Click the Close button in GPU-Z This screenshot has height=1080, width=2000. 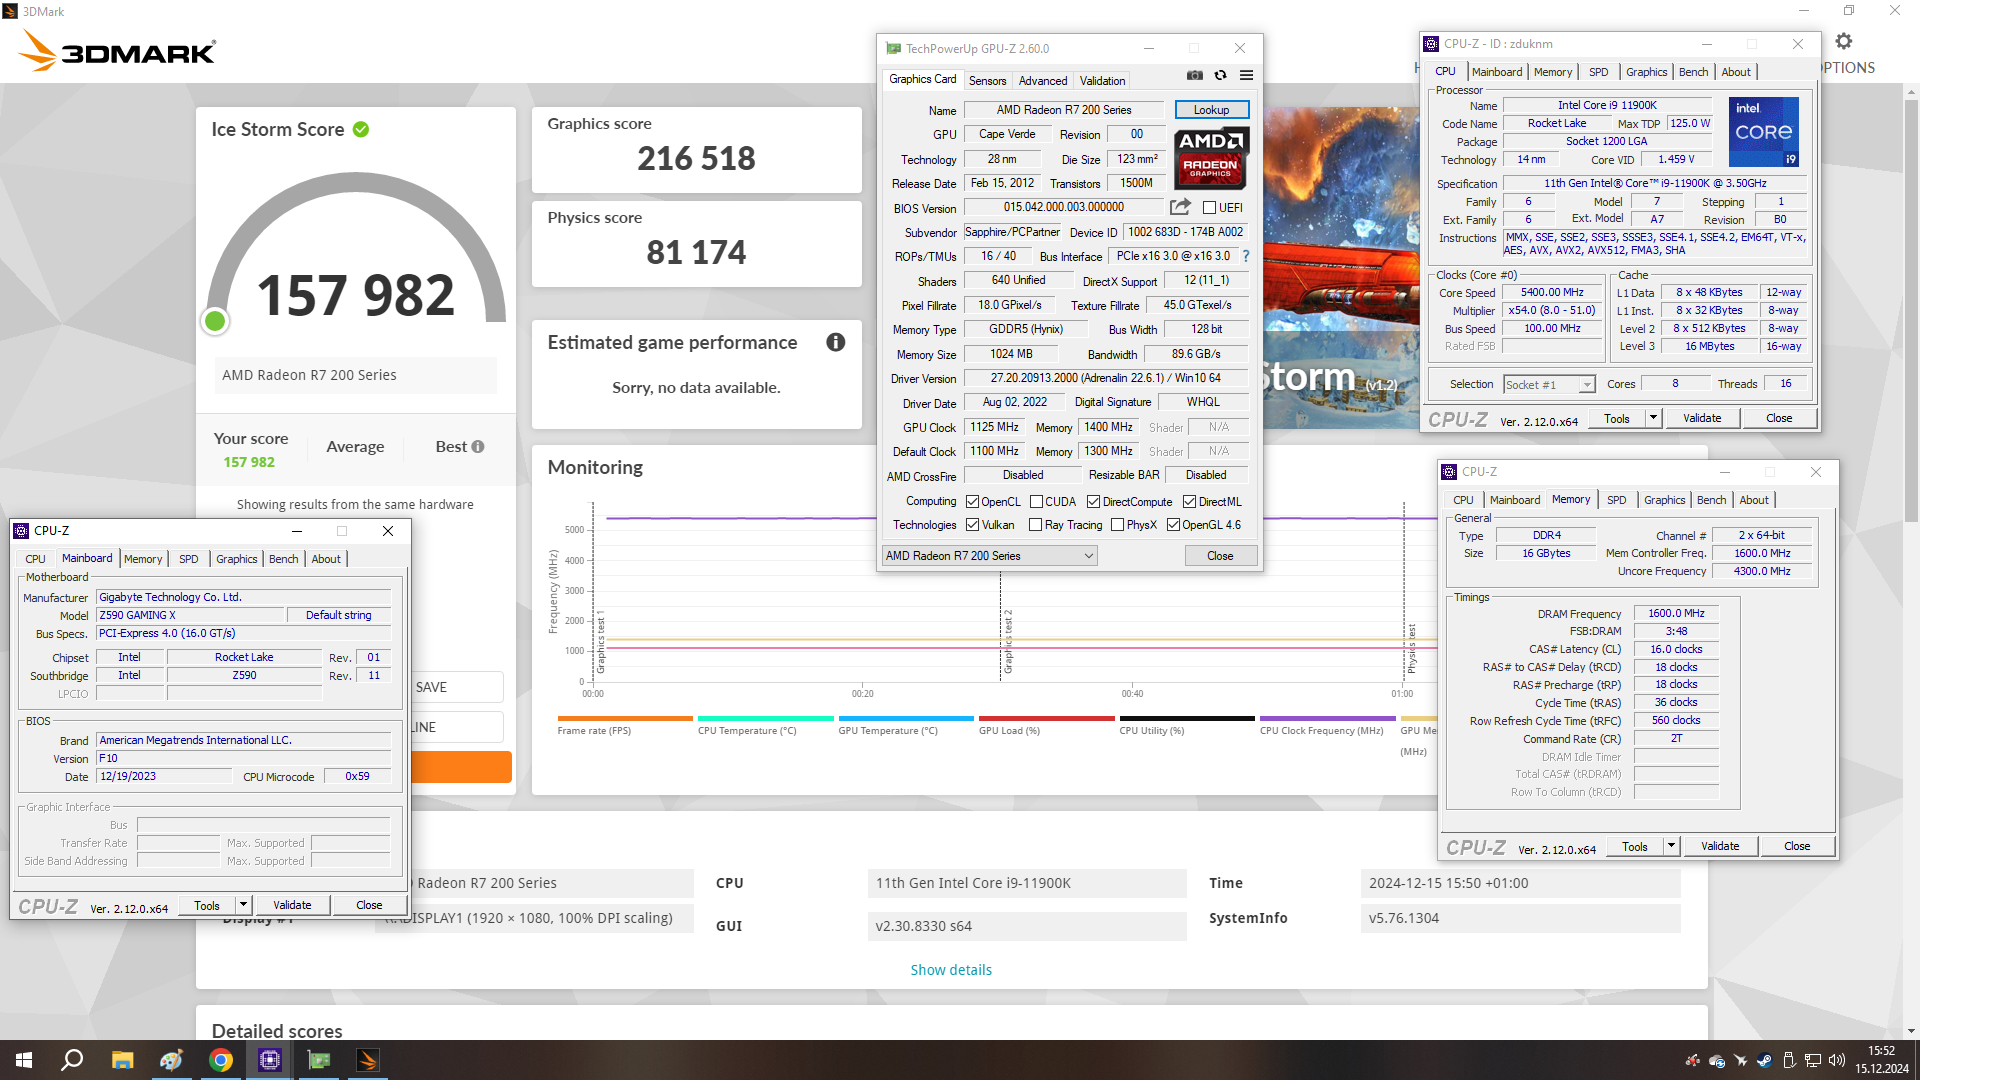click(1220, 556)
